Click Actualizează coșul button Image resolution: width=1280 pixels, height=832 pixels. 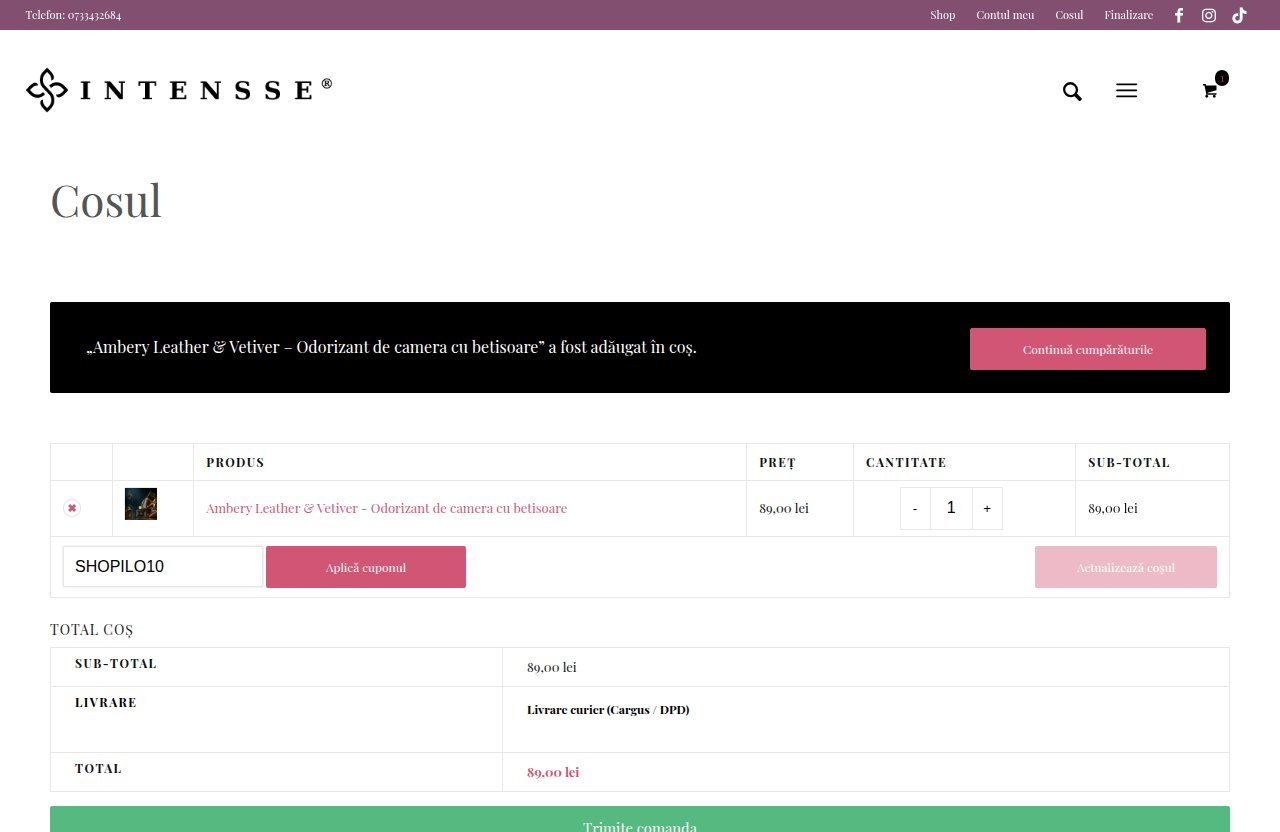(x=1126, y=567)
